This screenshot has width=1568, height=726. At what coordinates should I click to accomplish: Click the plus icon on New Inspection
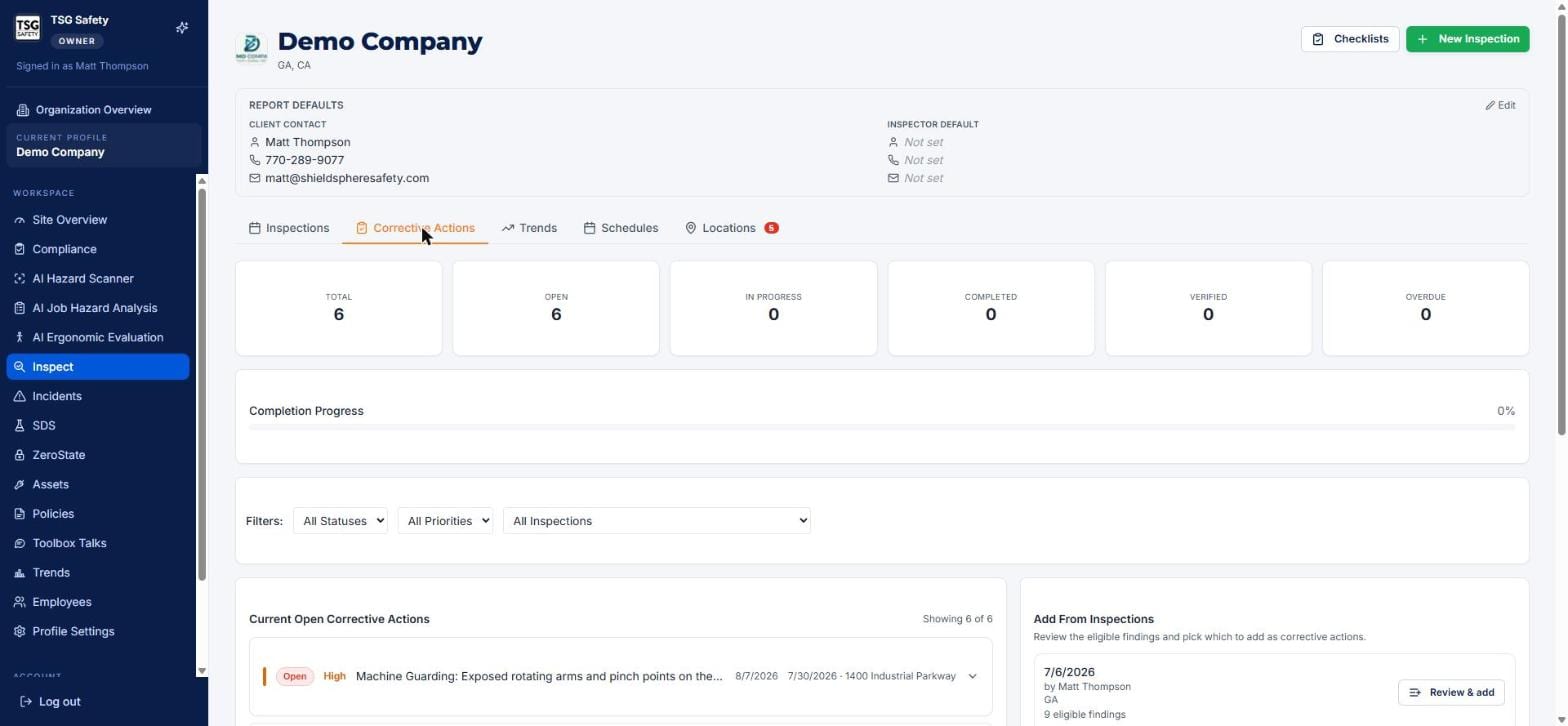1422,39
